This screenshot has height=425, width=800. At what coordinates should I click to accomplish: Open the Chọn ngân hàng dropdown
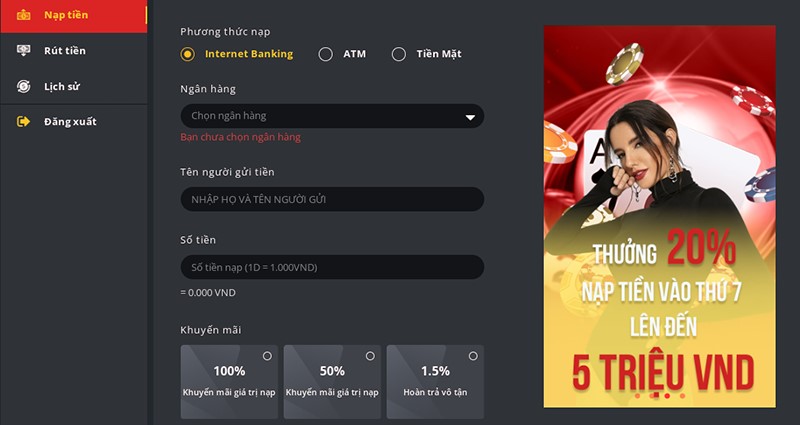coord(332,116)
